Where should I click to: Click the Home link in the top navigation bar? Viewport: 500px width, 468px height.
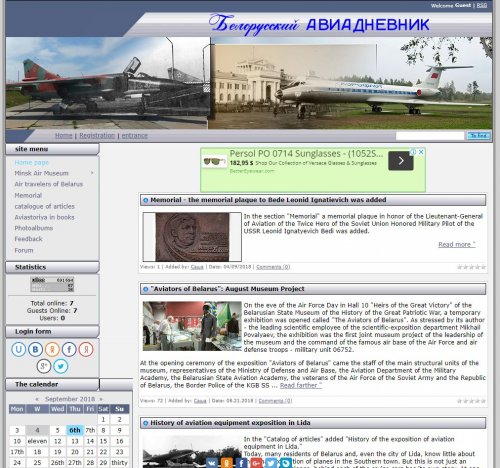(x=64, y=135)
